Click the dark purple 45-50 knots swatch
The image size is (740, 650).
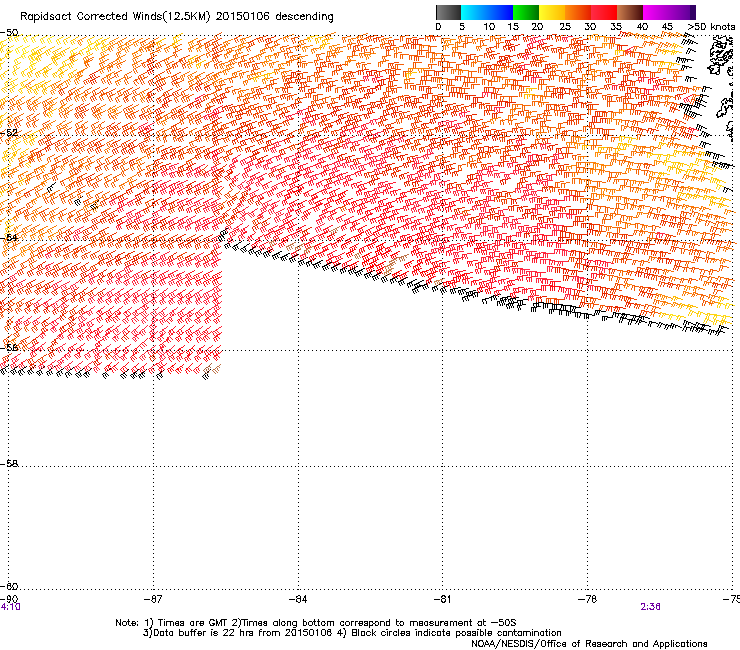click(x=682, y=12)
